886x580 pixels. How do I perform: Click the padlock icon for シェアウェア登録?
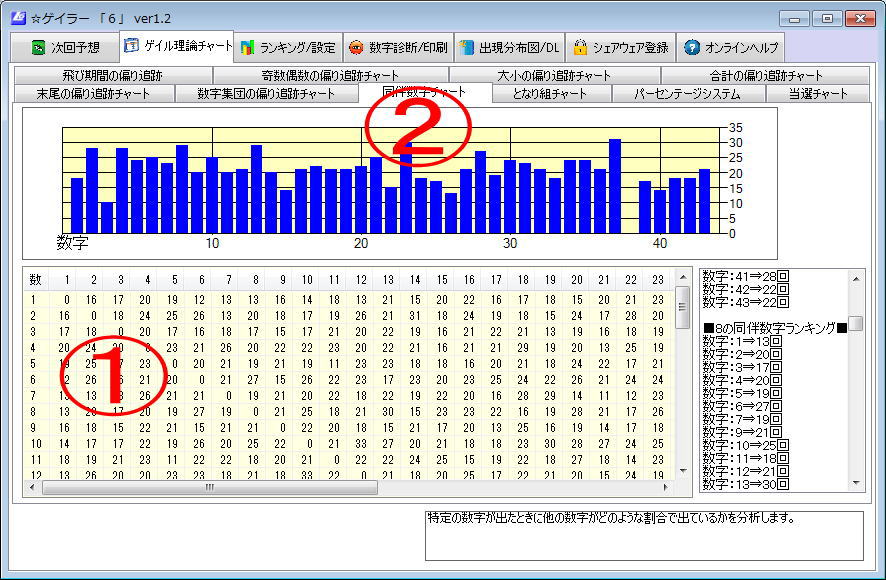tap(579, 47)
